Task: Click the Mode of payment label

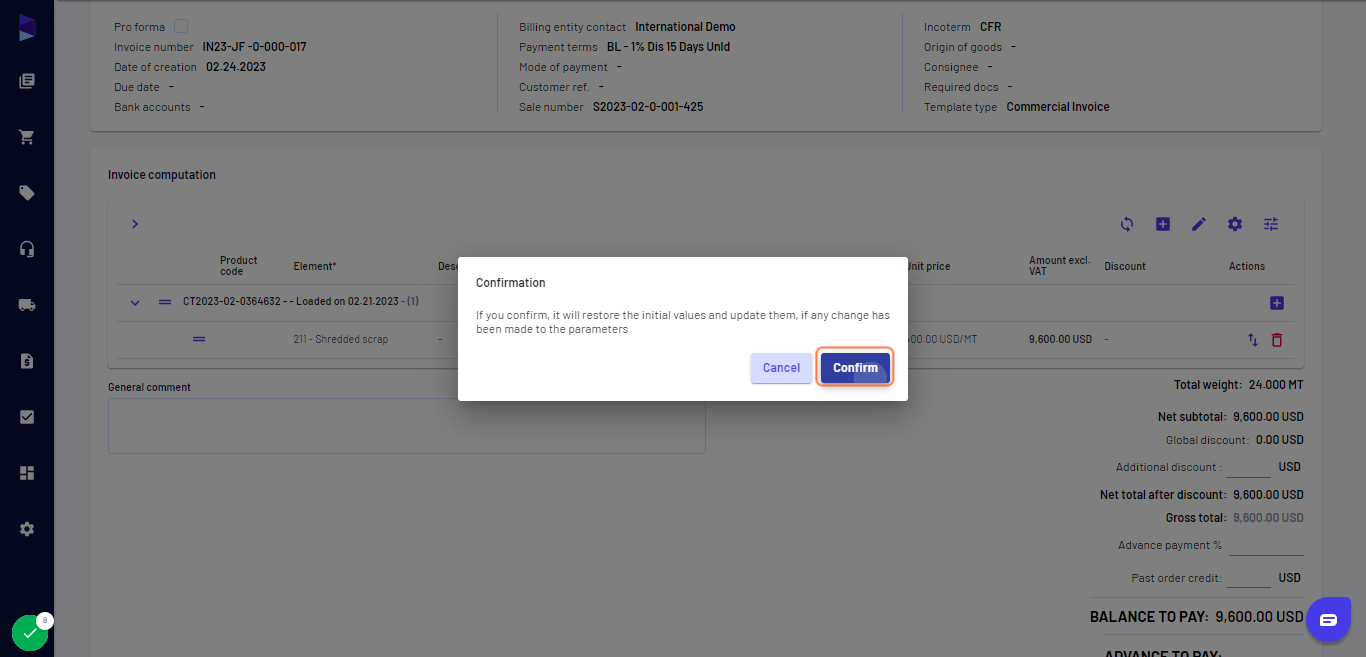Action: [563, 67]
